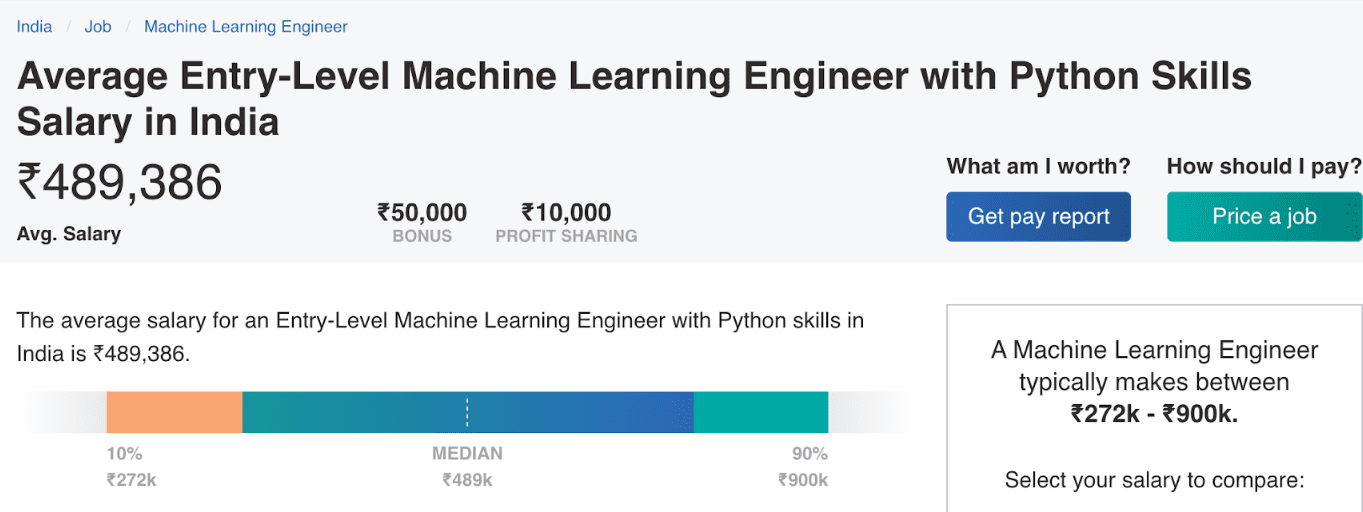The height and width of the screenshot is (512, 1363).
Task: Click the ₹489k median value
Action: tap(467, 480)
